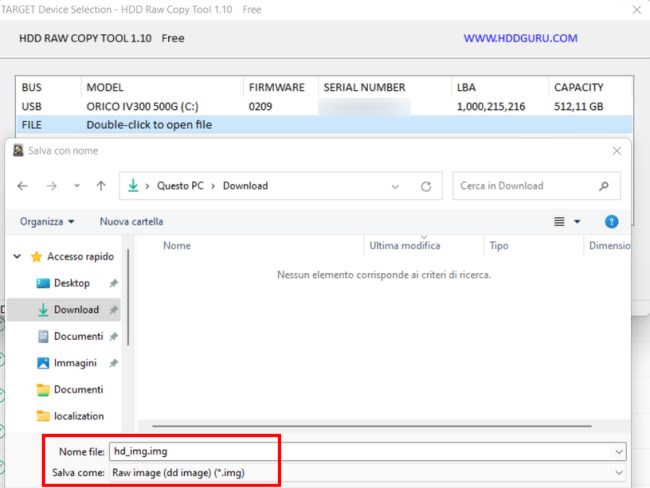Expand the Nome file history dropdown
Image resolution: width=650 pixels, height=488 pixels.
[x=619, y=451]
